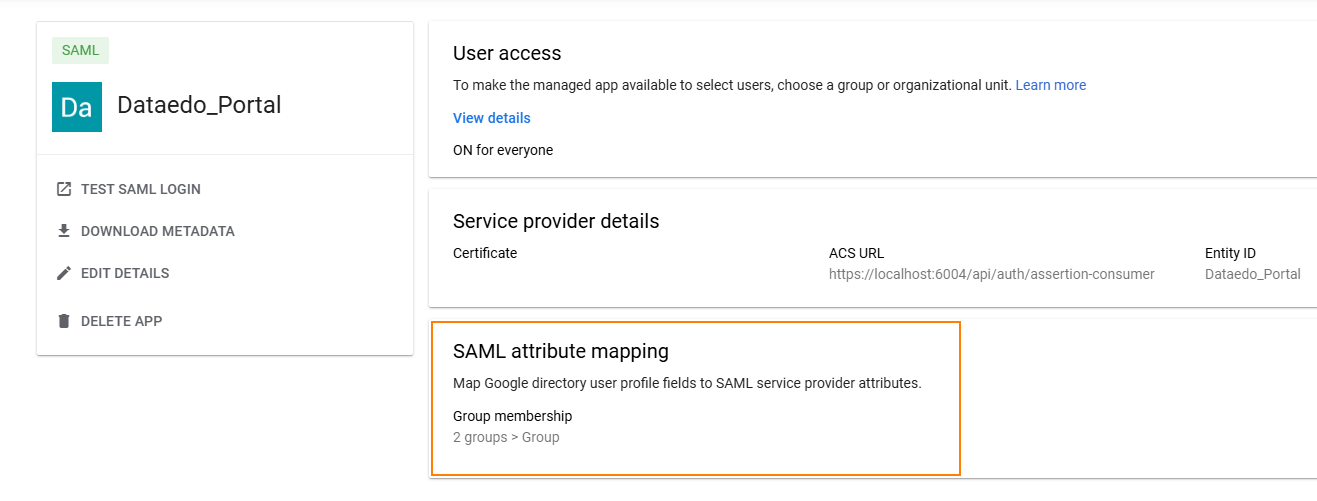Click the Group membership label
Screen dimensions: 1317x501
click(513, 416)
